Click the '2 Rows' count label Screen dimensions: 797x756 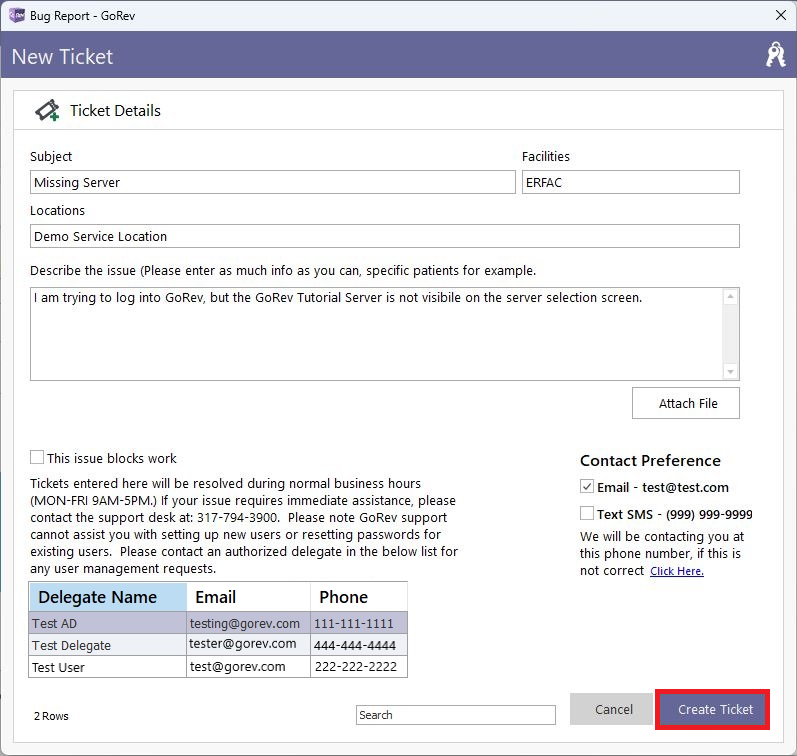tap(51, 716)
